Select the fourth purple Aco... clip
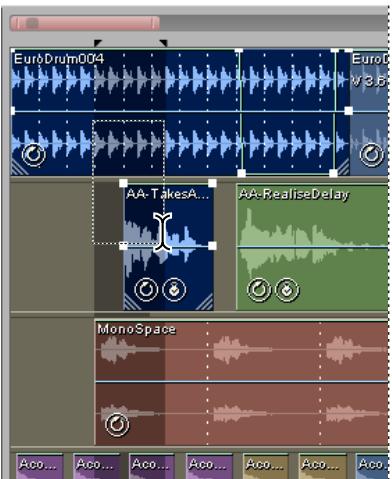This screenshot has width=392, height=479. (x=209, y=466)
